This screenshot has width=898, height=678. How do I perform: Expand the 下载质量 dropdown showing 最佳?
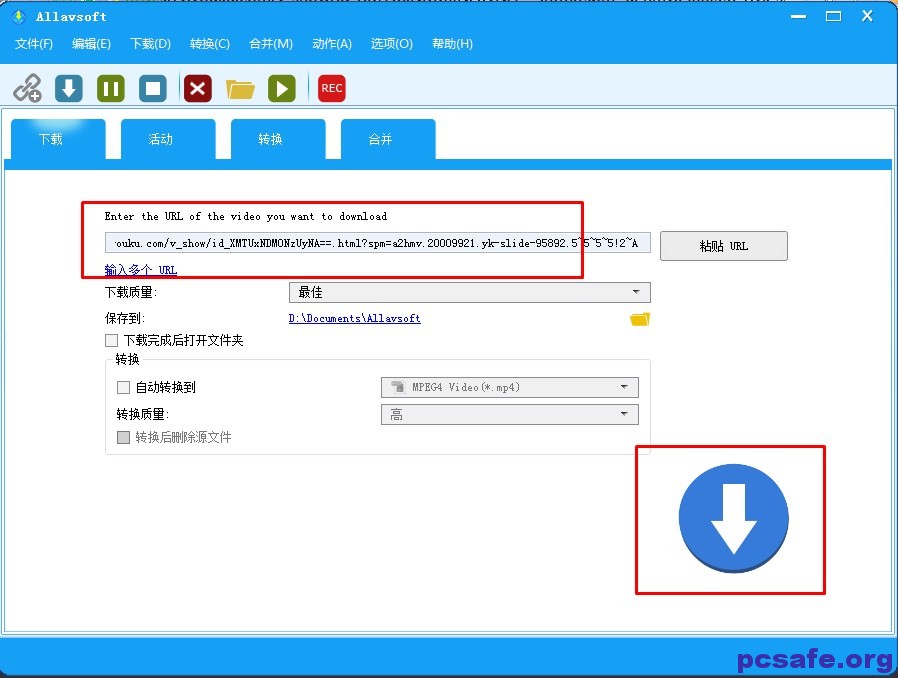[x=469, y=292]
